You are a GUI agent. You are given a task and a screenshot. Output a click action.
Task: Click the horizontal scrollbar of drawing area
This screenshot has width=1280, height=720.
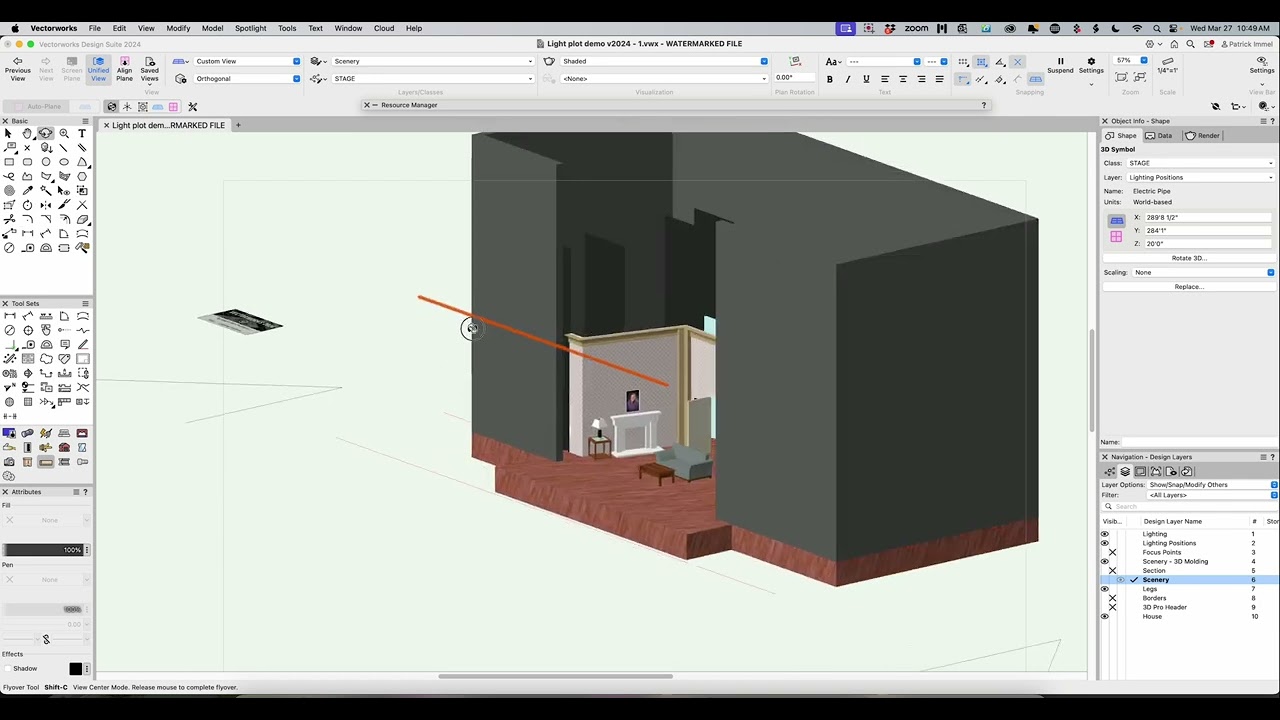click(555, 676)
